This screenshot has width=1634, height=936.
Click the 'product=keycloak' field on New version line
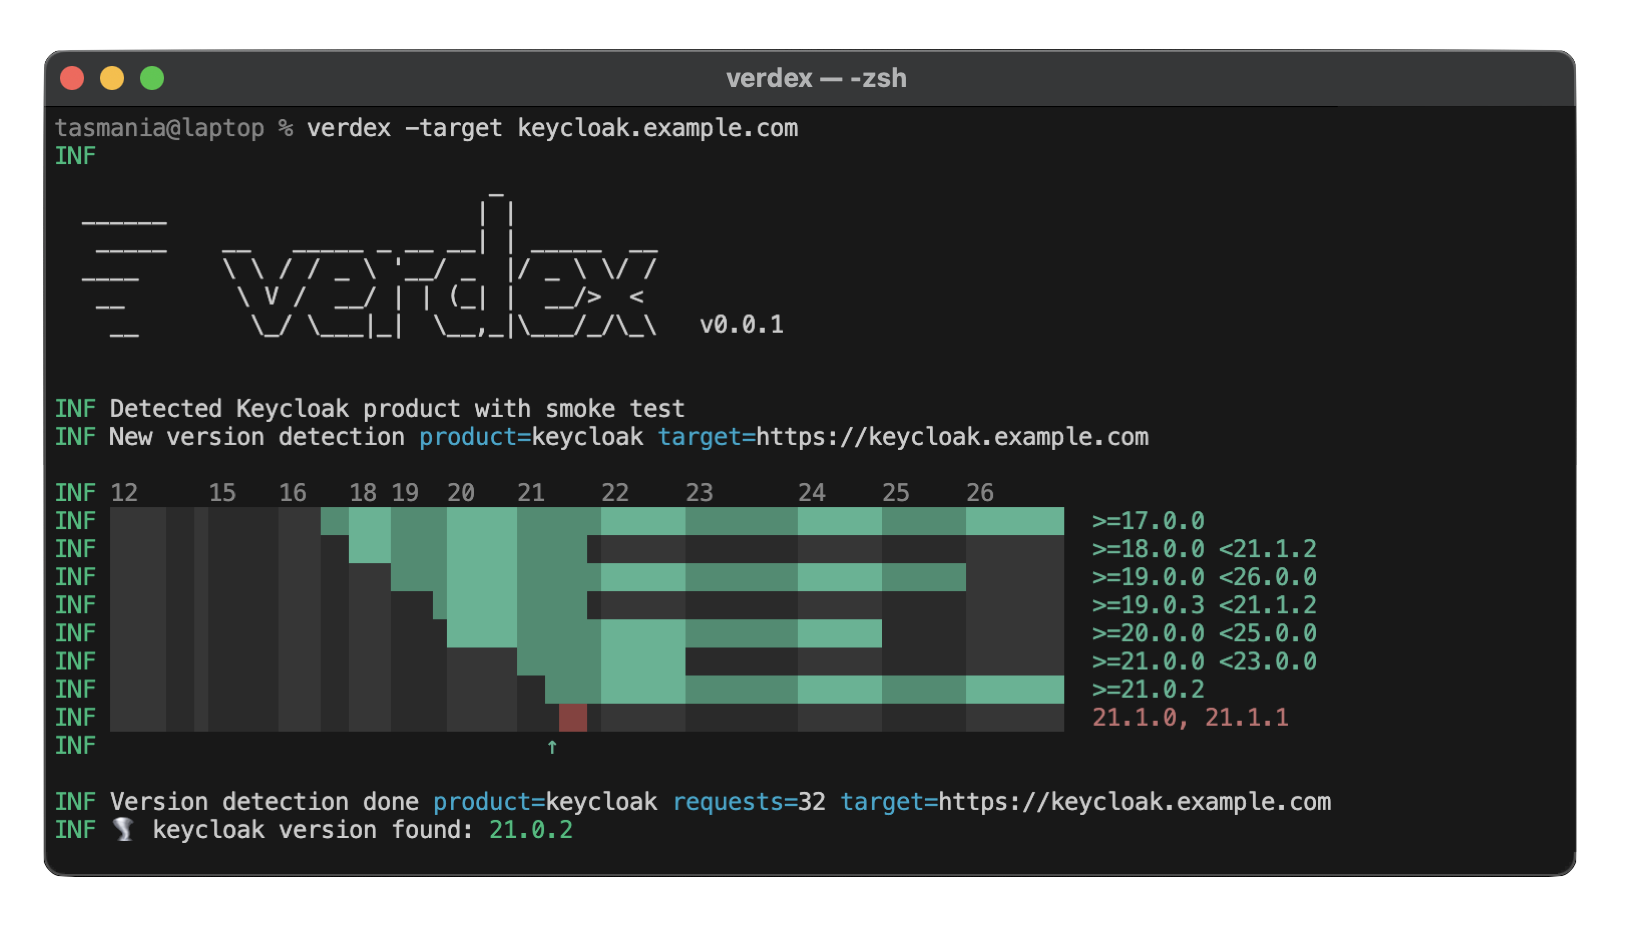pos(531,437)
